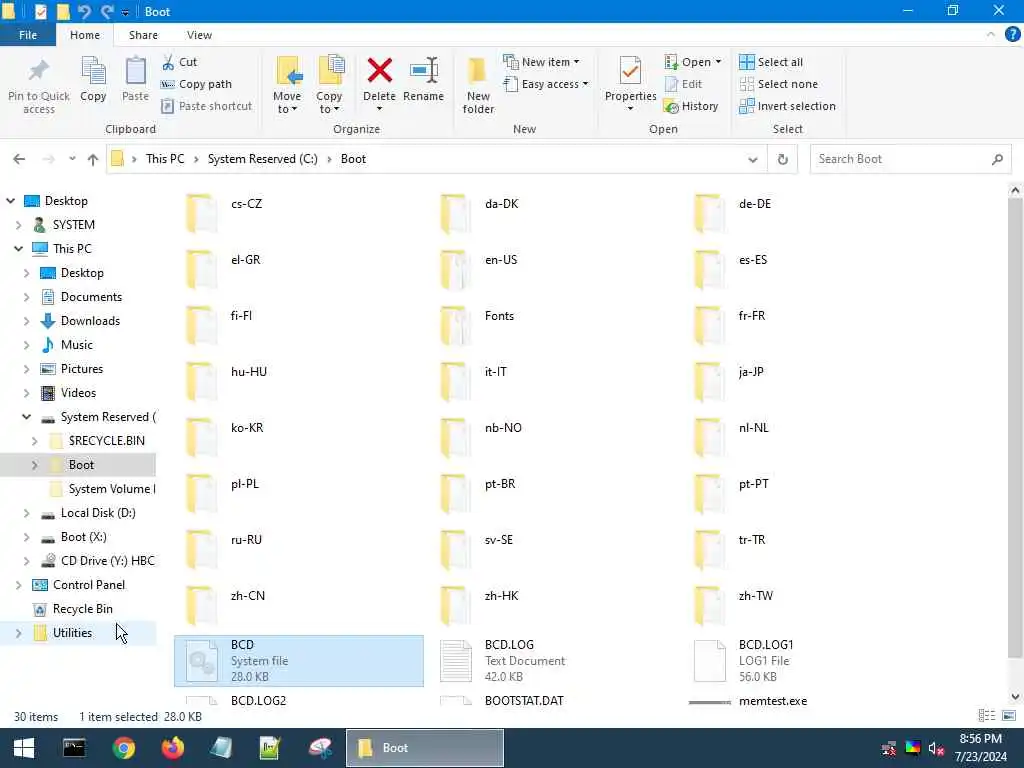Open the New item dropdown
The width and height of the screenshot is (1024, 768).
541,62
